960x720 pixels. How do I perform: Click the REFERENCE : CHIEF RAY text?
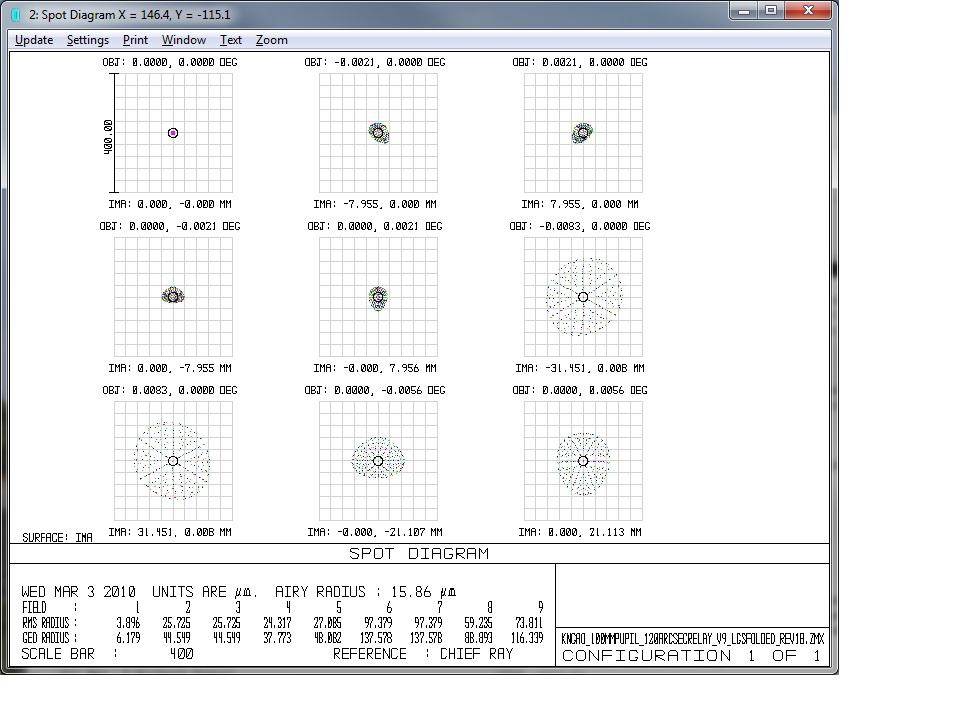point(423,654)
